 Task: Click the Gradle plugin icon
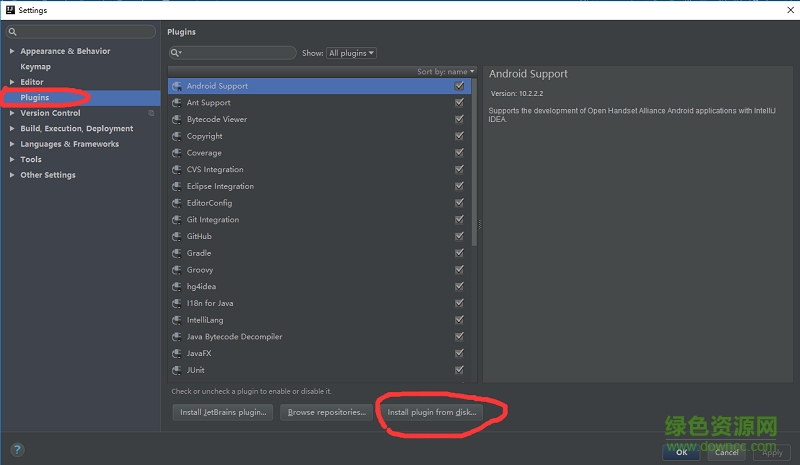tap(177, 253)
